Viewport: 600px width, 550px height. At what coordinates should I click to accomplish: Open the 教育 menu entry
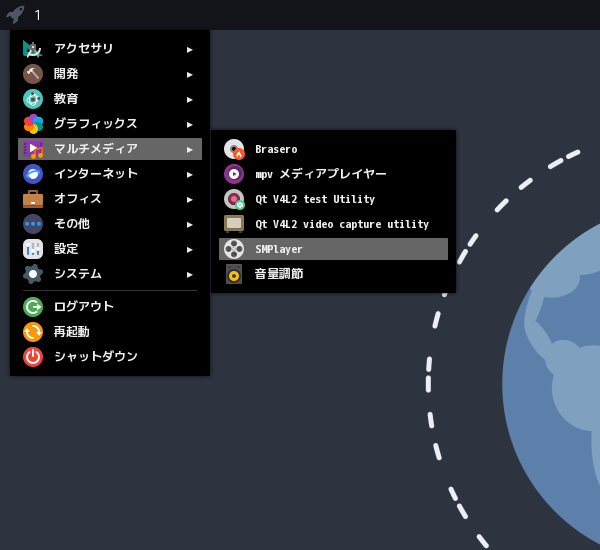pos(110,99)
